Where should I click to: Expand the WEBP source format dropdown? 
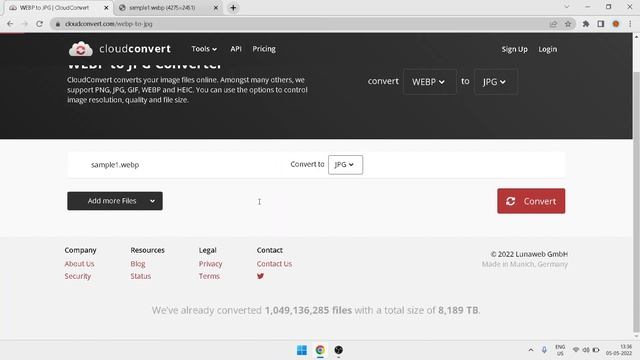coord(429,82)
